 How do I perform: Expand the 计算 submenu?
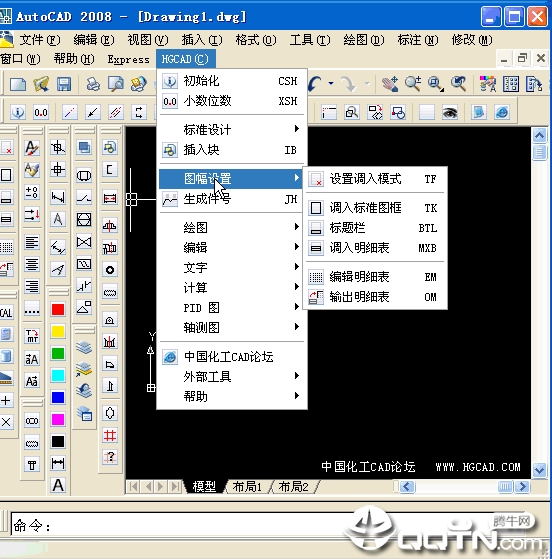pos(232,287)
